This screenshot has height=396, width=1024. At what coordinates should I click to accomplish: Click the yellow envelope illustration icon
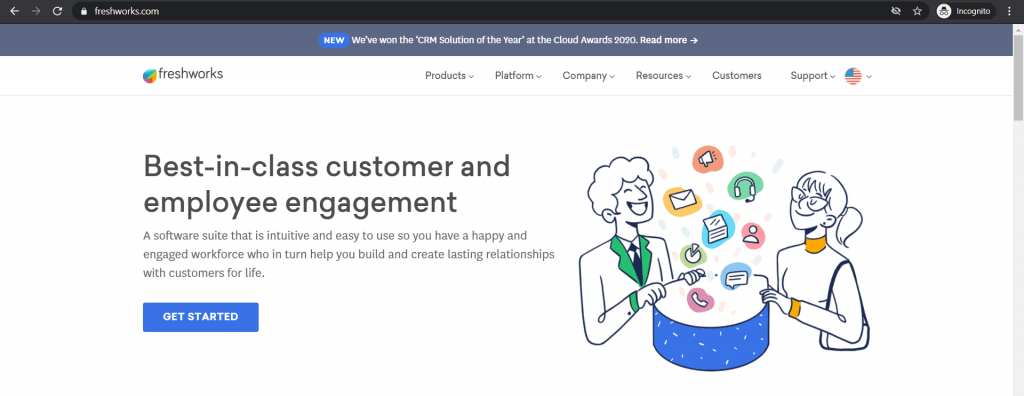point(681,200)
